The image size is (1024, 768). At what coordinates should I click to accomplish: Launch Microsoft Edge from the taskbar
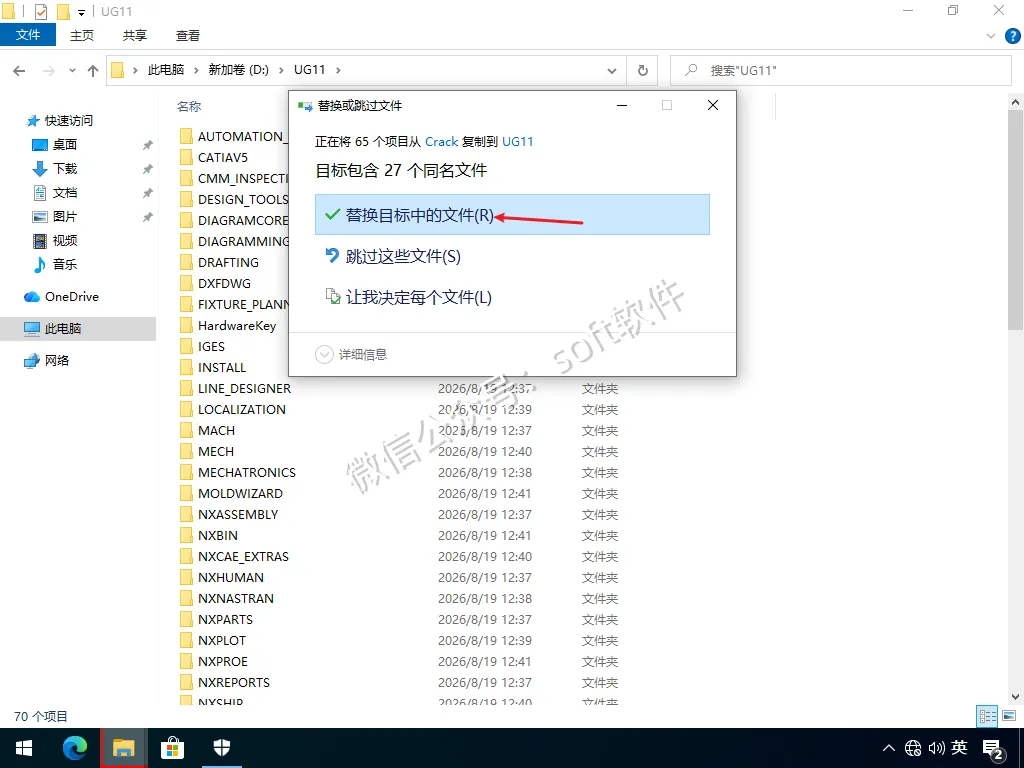[74, 748]
